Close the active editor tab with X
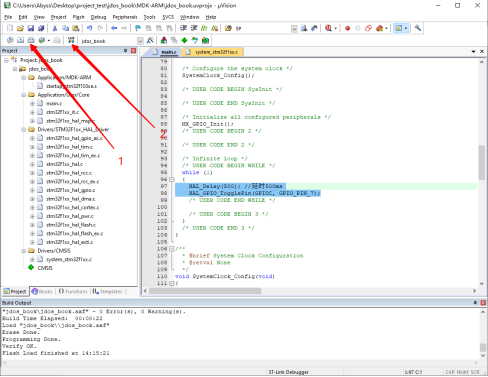488x377 pixels. point(482,51)
